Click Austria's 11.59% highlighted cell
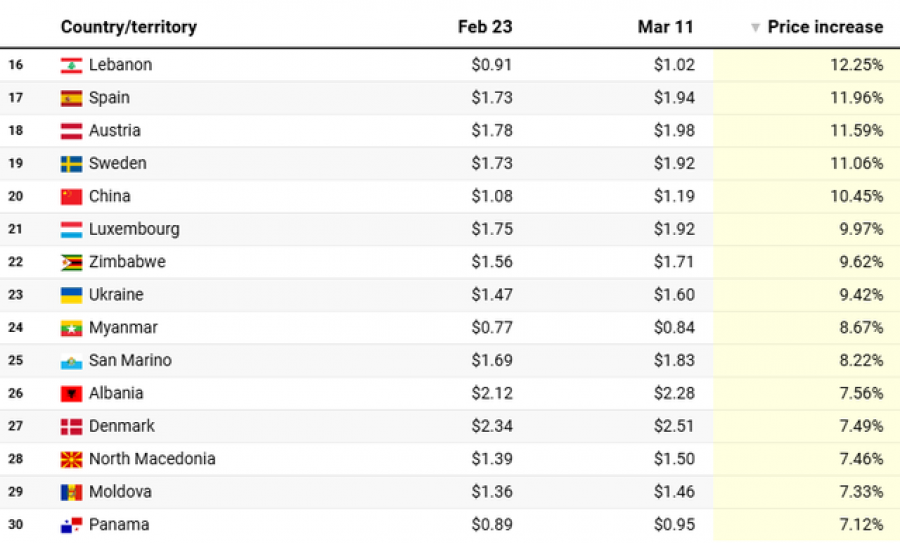Screen dimensions: 900x543 click(x=806, y=130)
